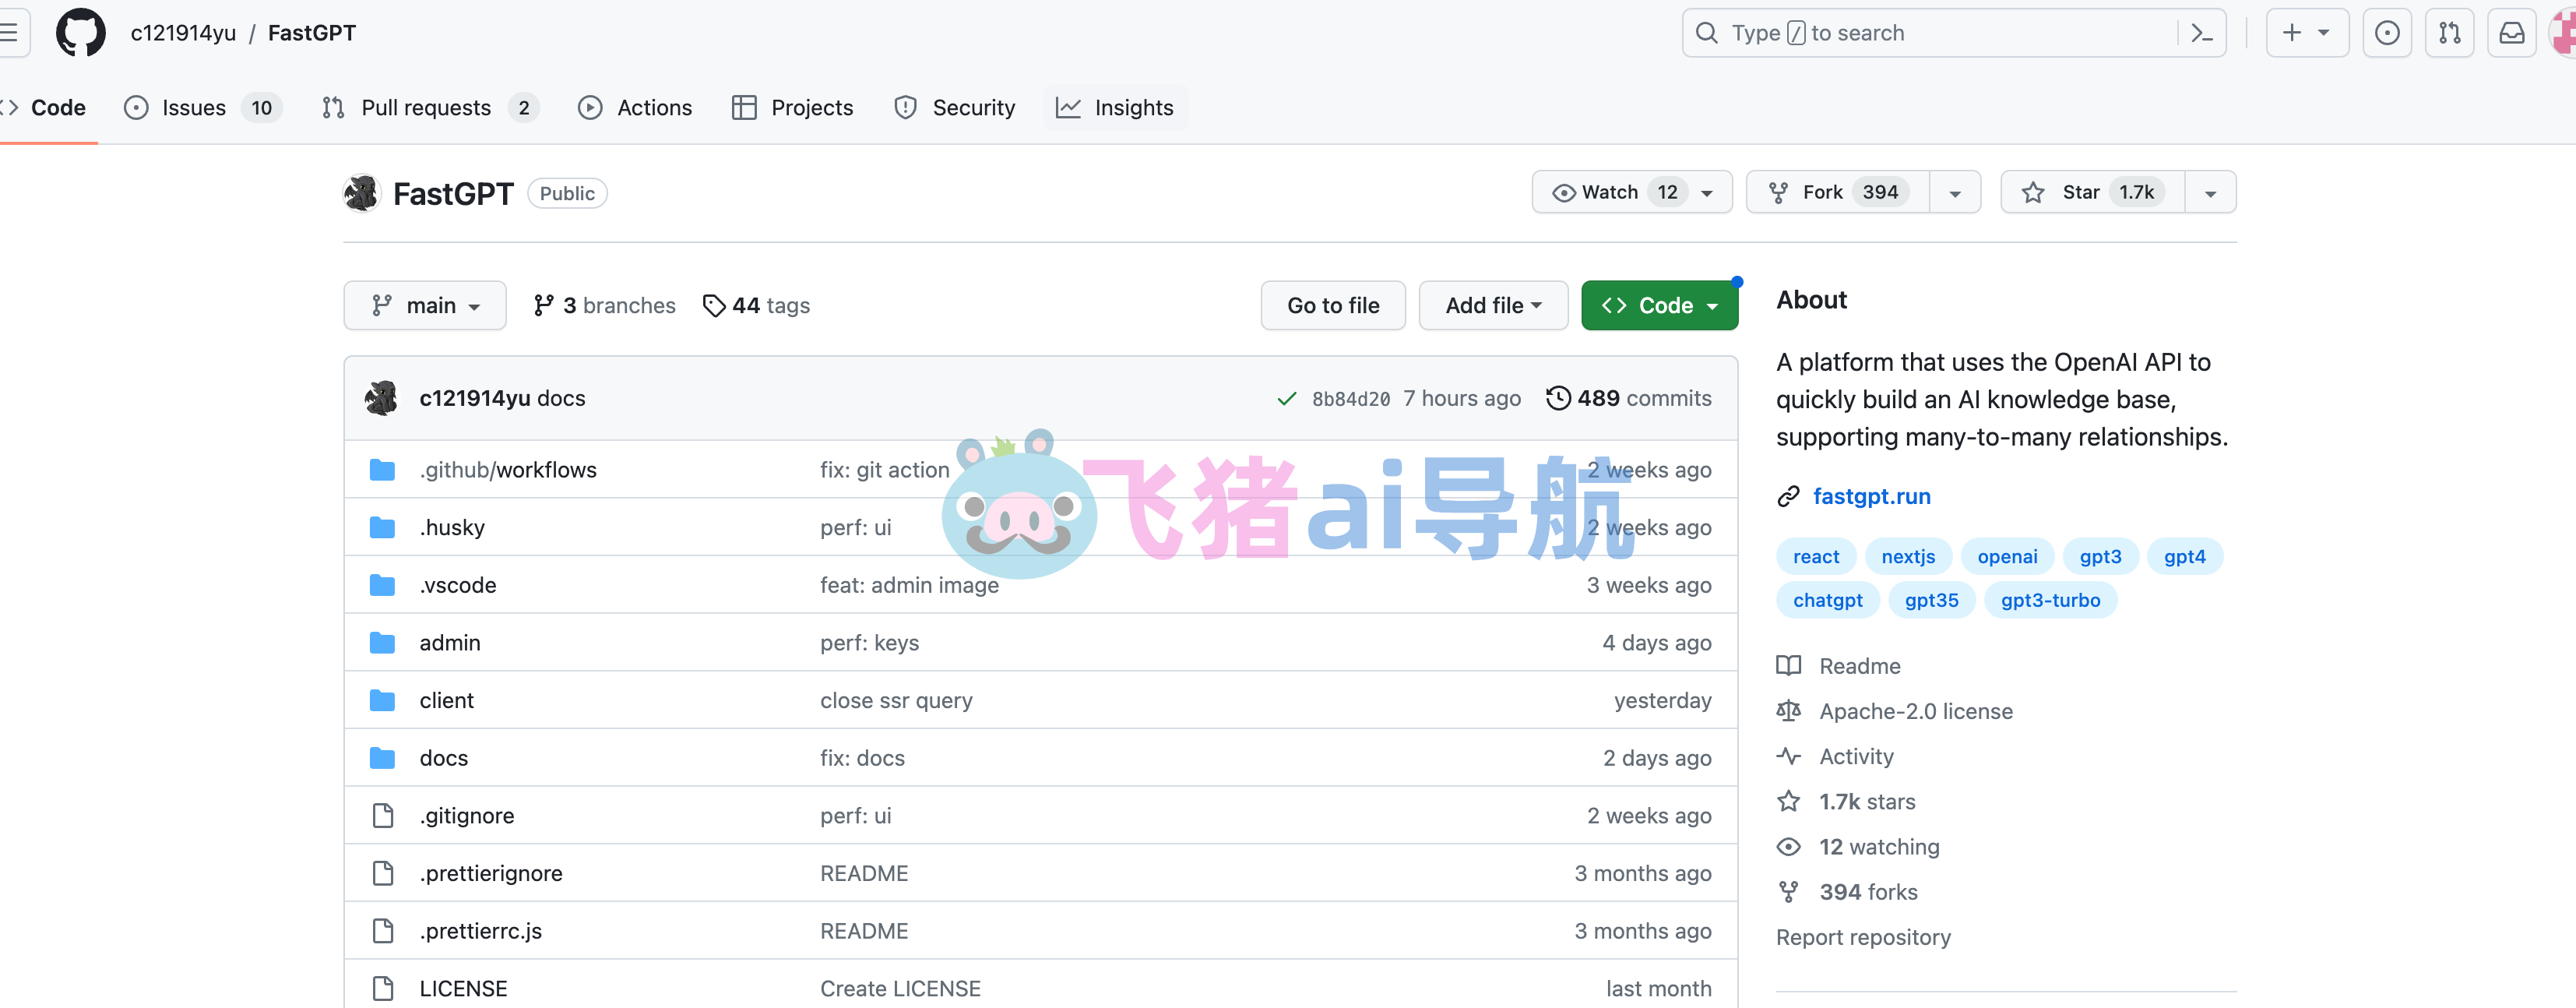Screen dimensions: 2576x1008
Task: Open the Pull requests tab
Action: [430, 108]
